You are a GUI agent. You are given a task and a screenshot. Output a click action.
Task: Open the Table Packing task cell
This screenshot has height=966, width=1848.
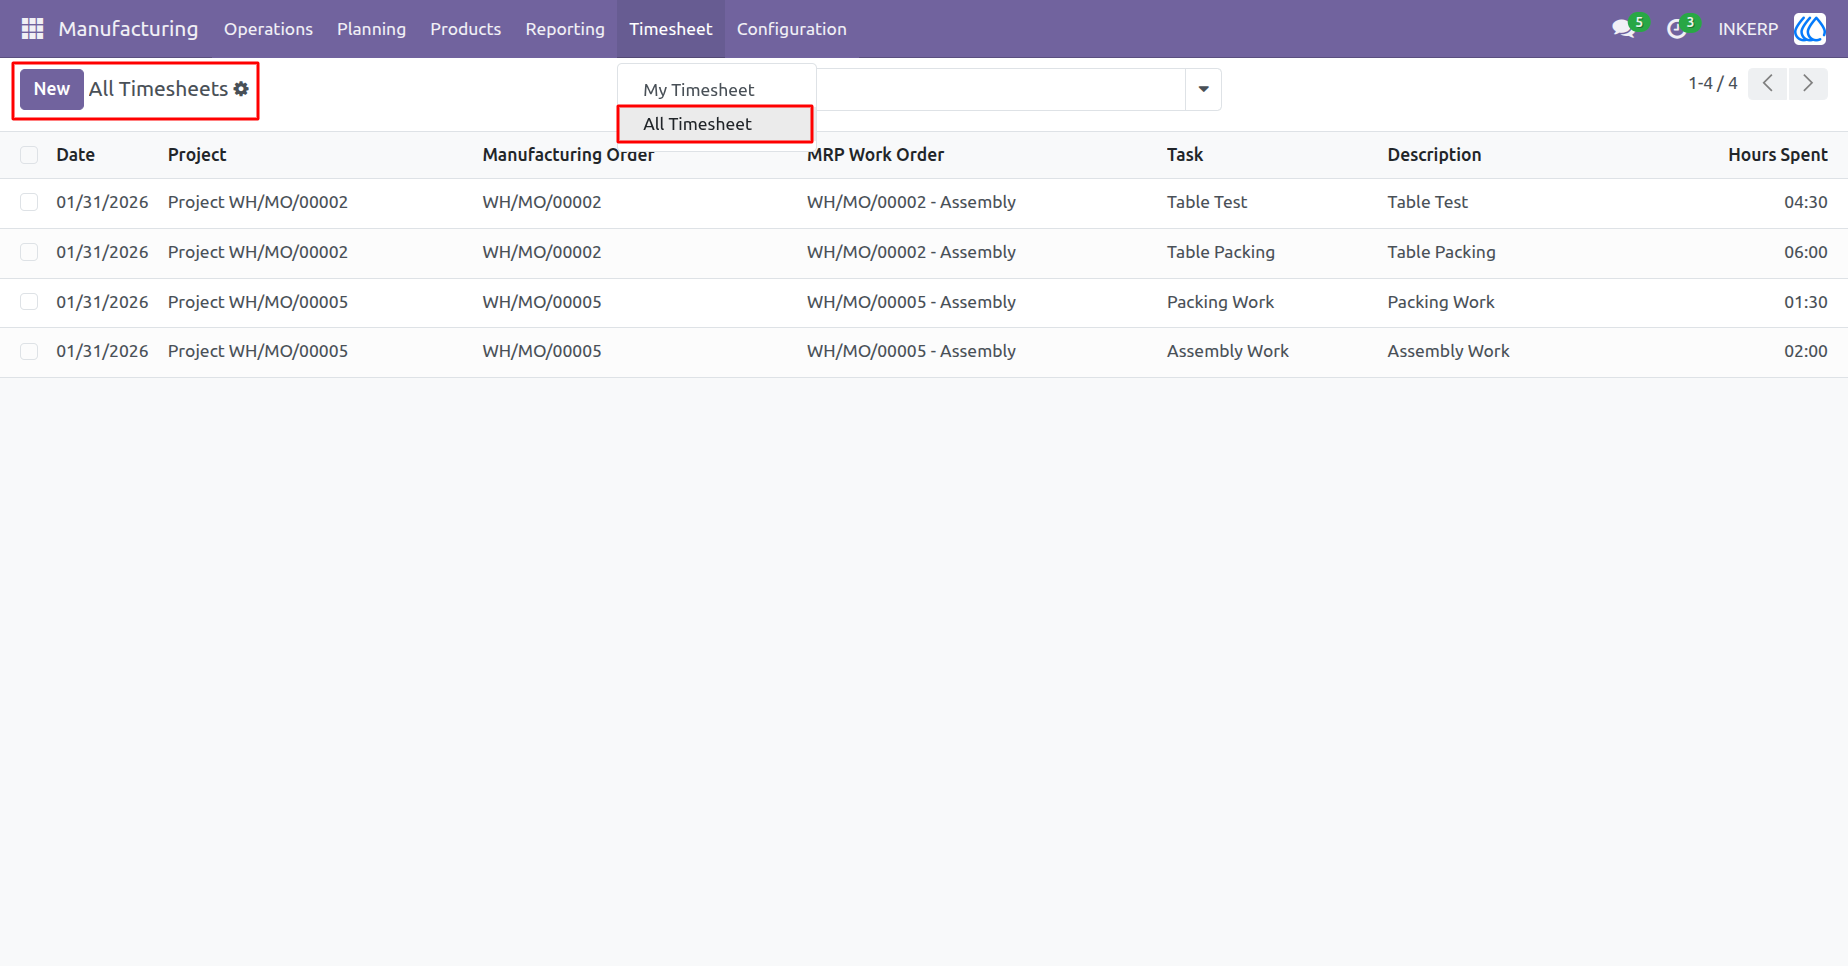[1221, 252]
